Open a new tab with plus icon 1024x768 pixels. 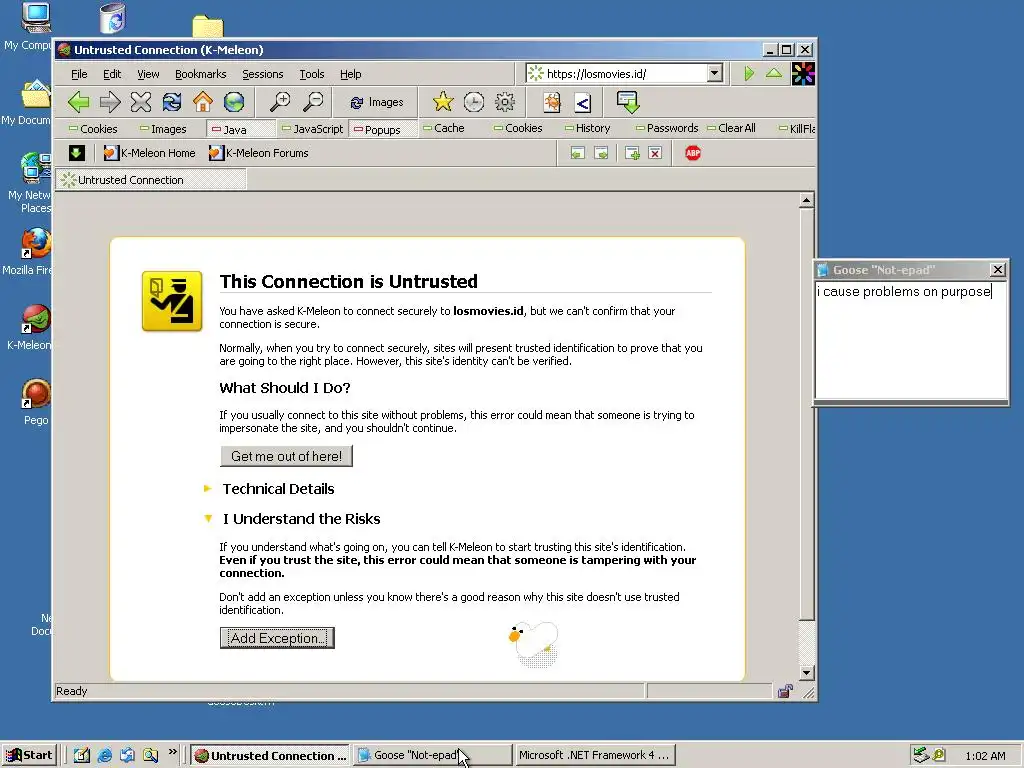coord(632,153)
